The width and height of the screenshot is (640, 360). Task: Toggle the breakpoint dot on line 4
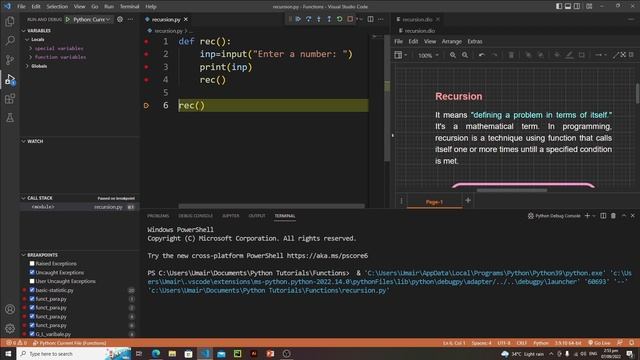point(147,80)
